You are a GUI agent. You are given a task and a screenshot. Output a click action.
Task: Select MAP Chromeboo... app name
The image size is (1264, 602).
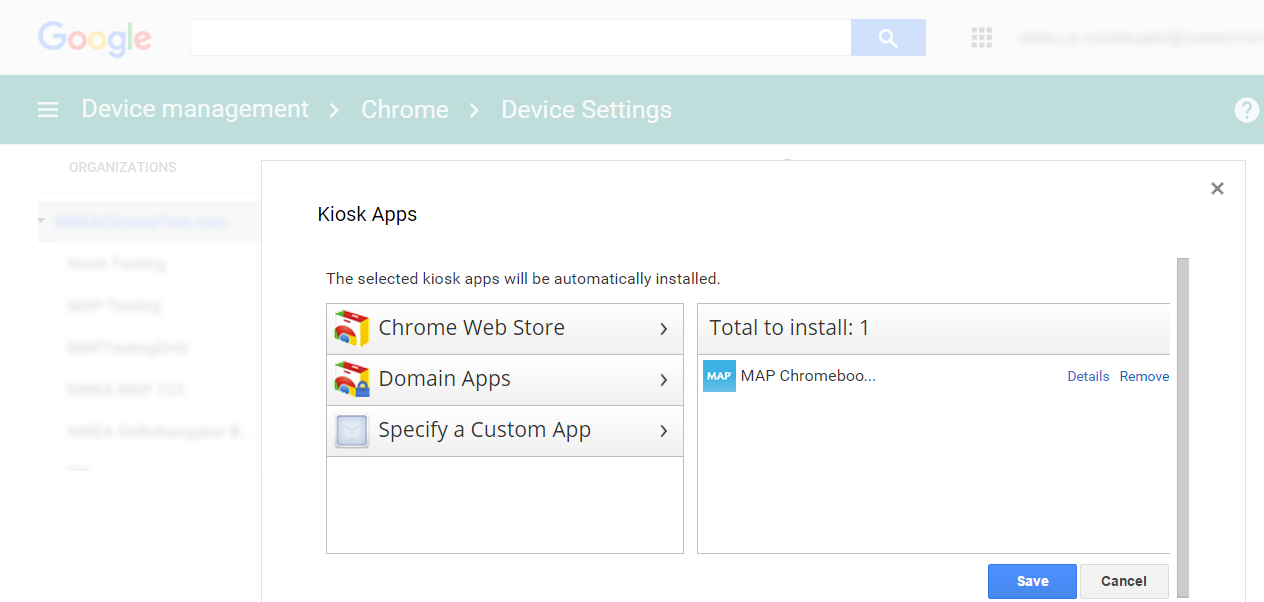[x=808, y=376]
